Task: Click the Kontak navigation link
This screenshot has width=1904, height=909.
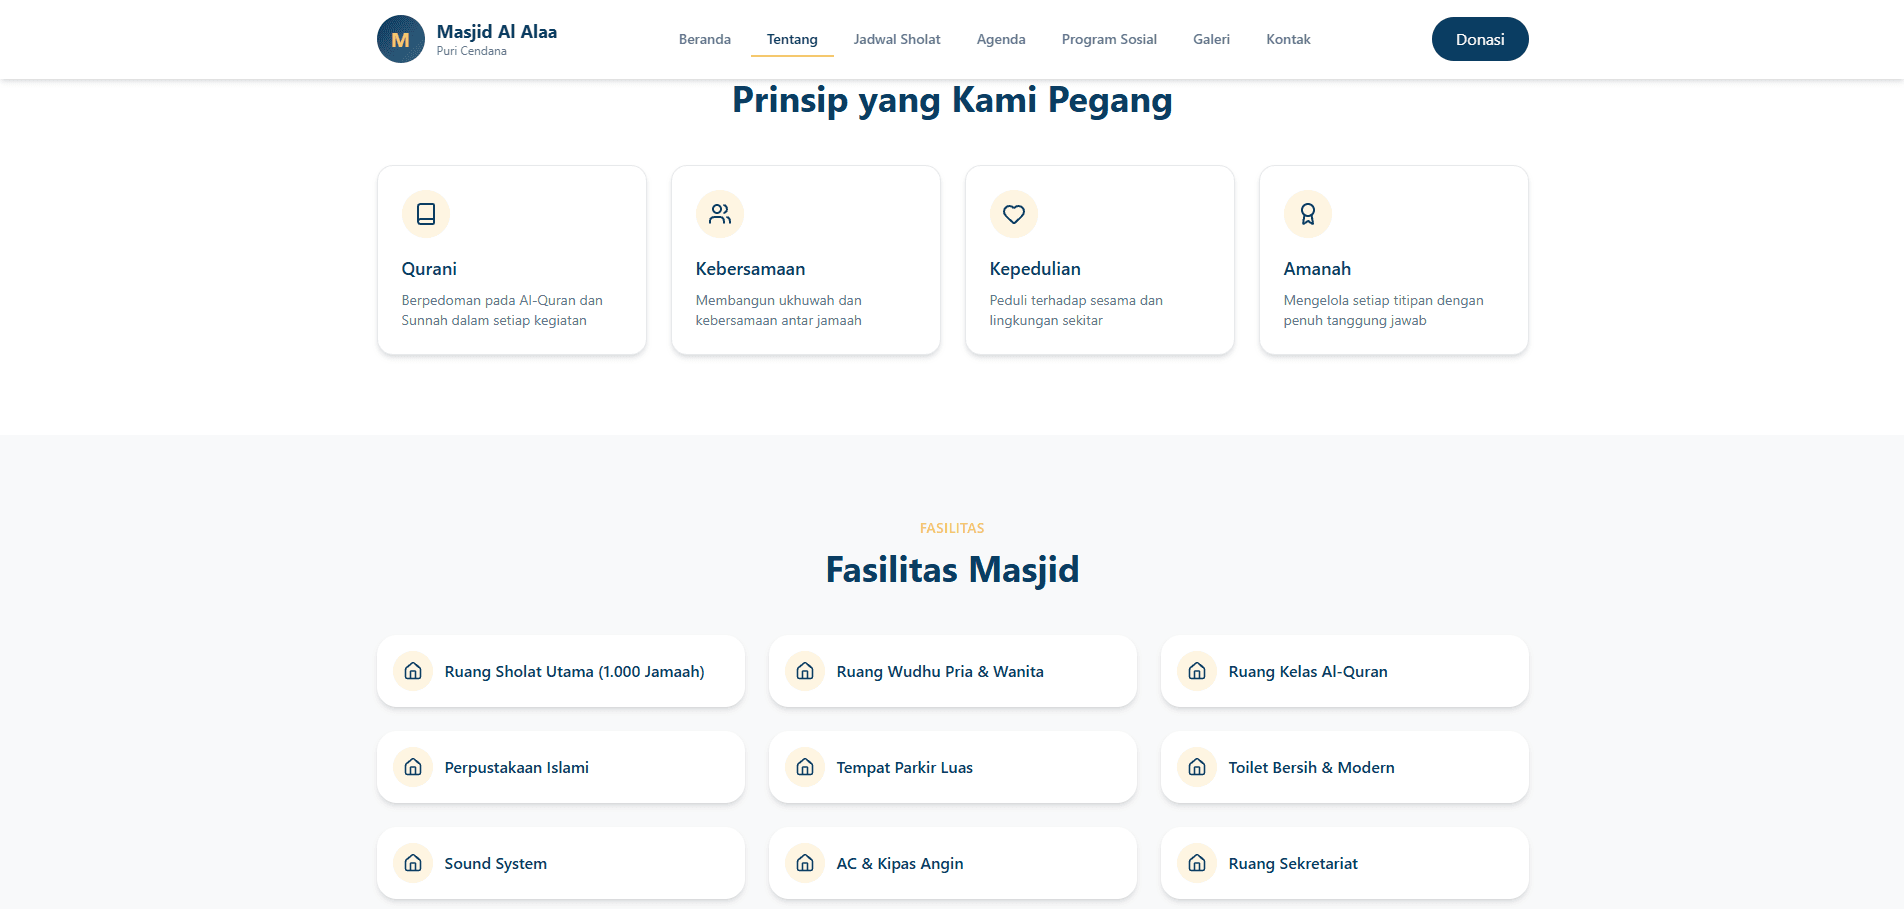Action: point(1288,40)
